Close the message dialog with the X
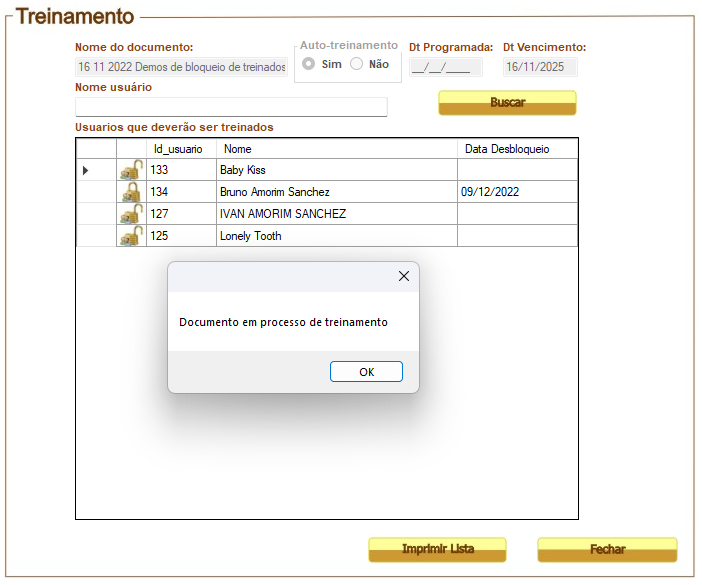Image resolution: width=702 pixels, height=585 pixels. tap(404, 276)
